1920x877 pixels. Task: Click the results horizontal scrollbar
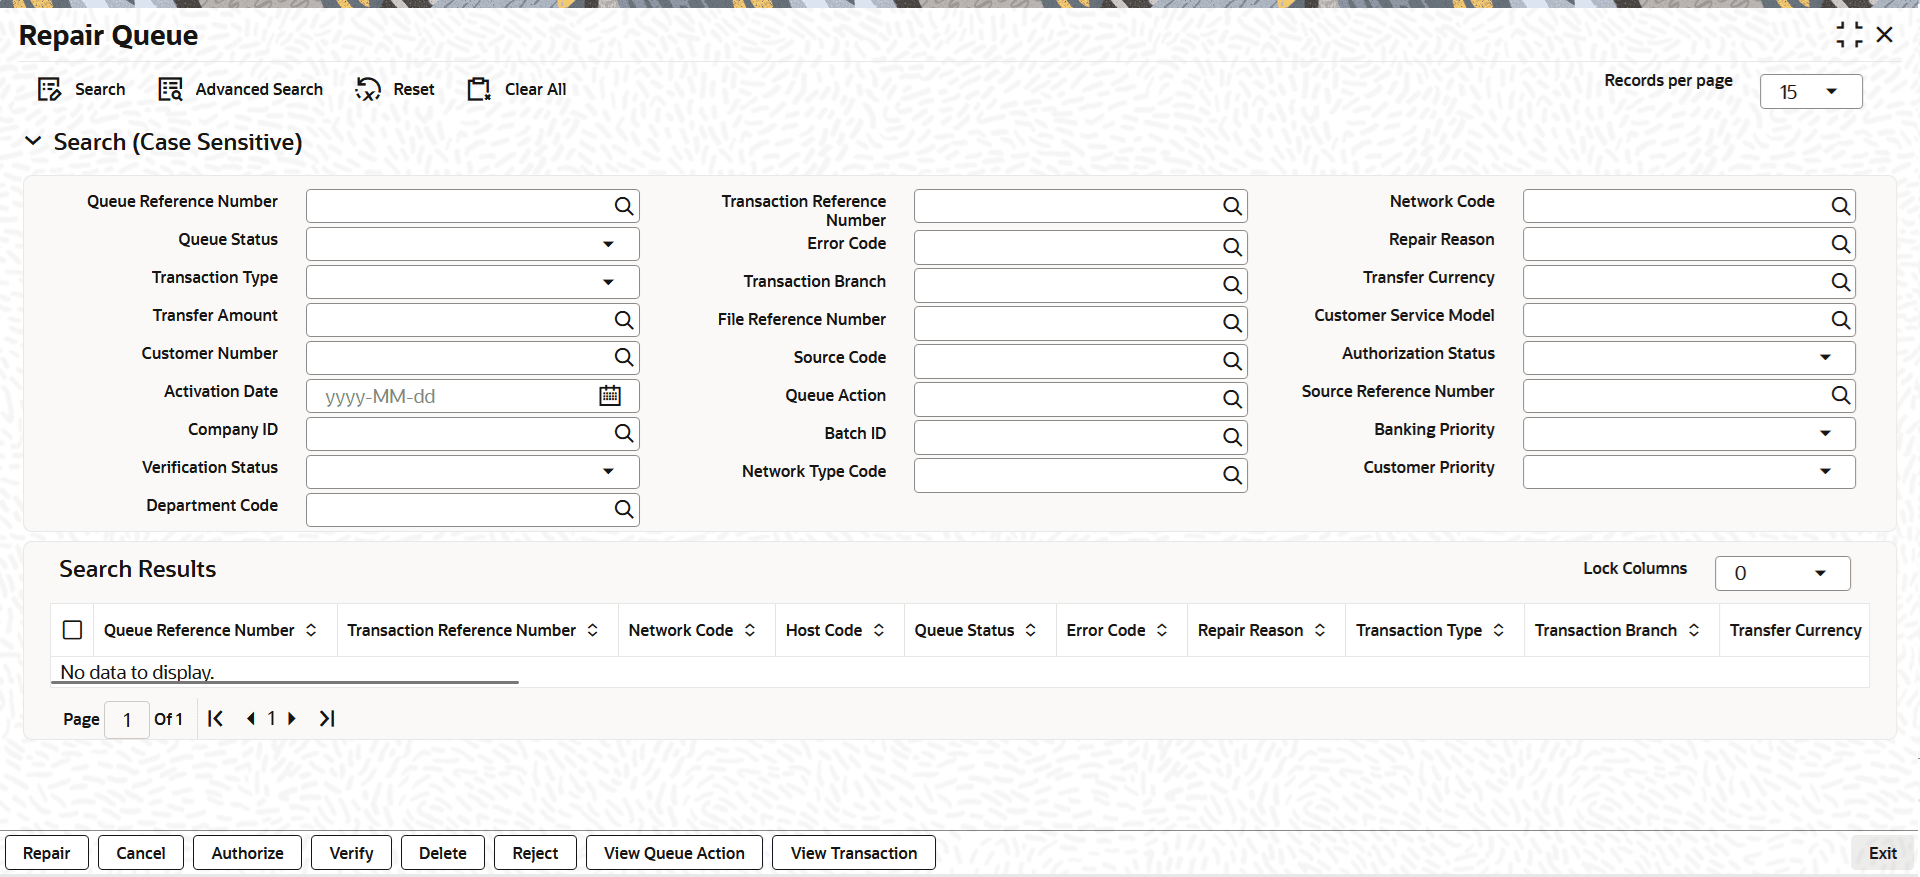point(285,682)
